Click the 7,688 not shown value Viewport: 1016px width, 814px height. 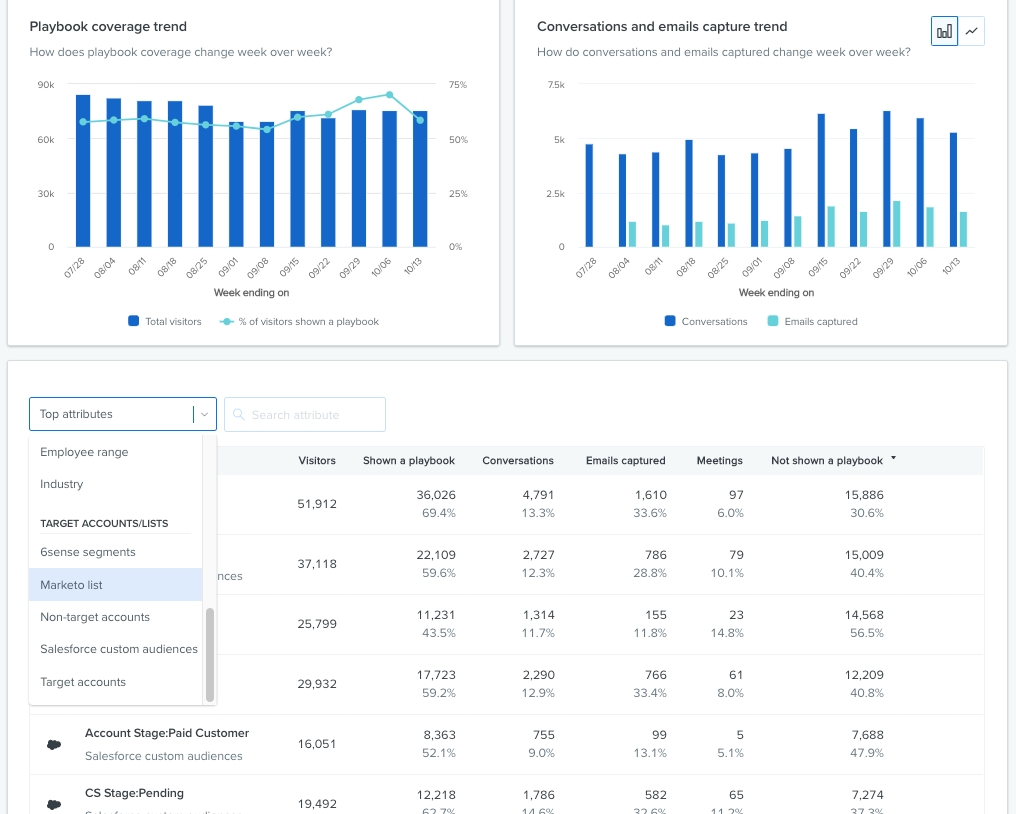coord(868,735)
